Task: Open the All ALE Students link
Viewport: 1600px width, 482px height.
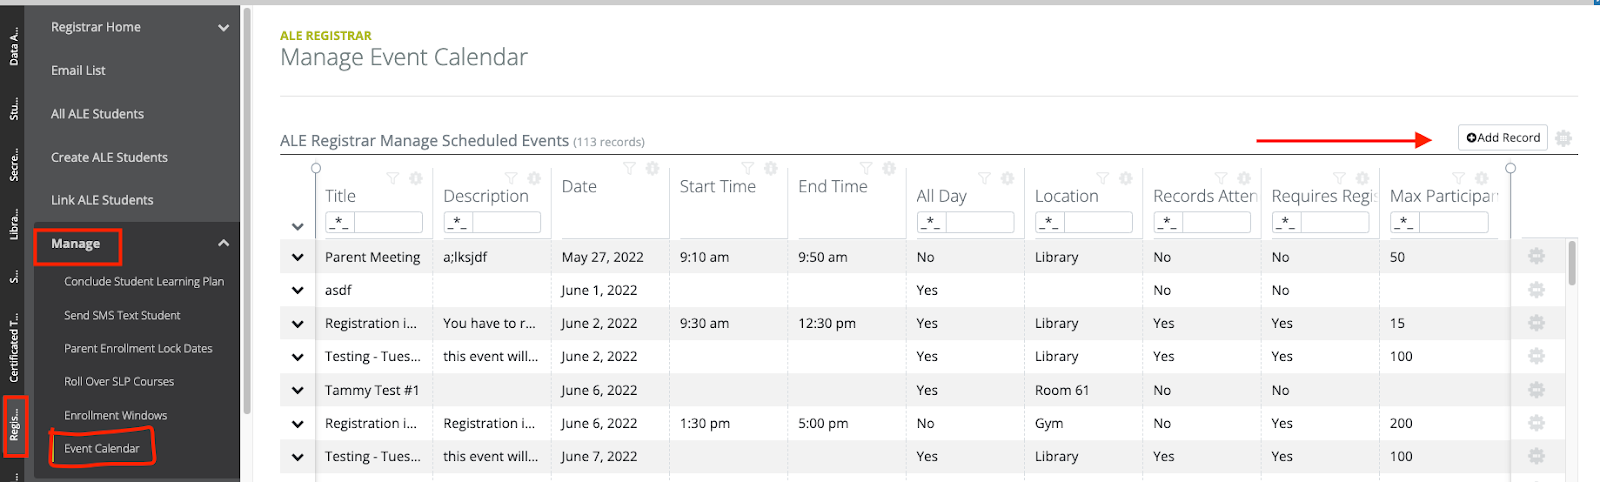Action: coord(98,114)
